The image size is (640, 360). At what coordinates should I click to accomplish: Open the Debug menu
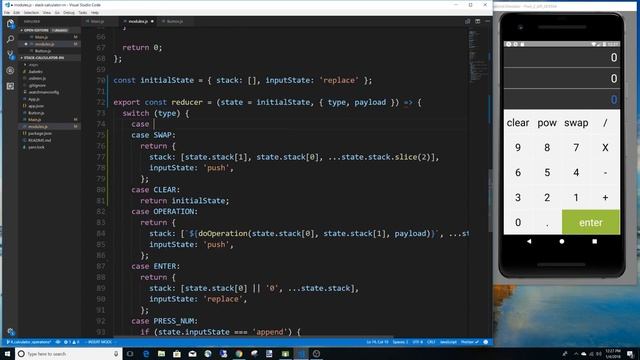69,13
